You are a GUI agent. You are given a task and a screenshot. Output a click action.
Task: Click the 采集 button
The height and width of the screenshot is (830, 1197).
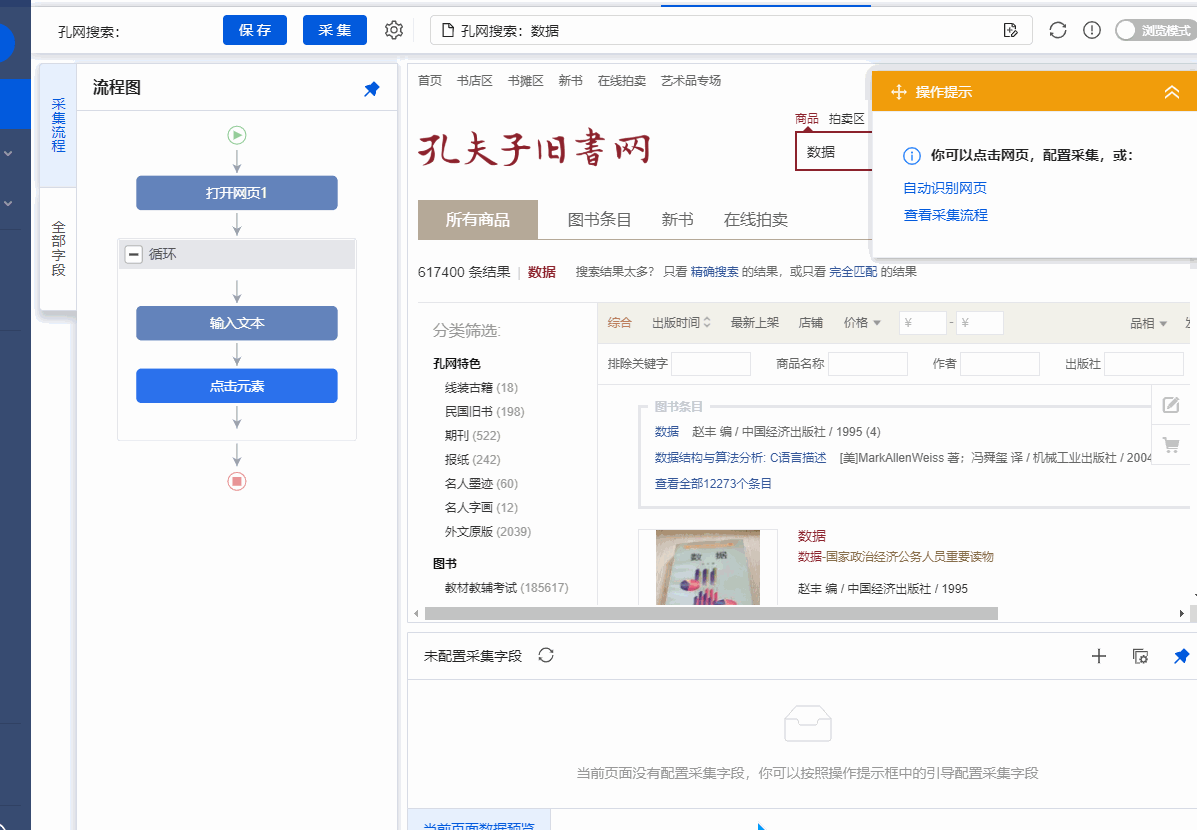click(335, 31)
